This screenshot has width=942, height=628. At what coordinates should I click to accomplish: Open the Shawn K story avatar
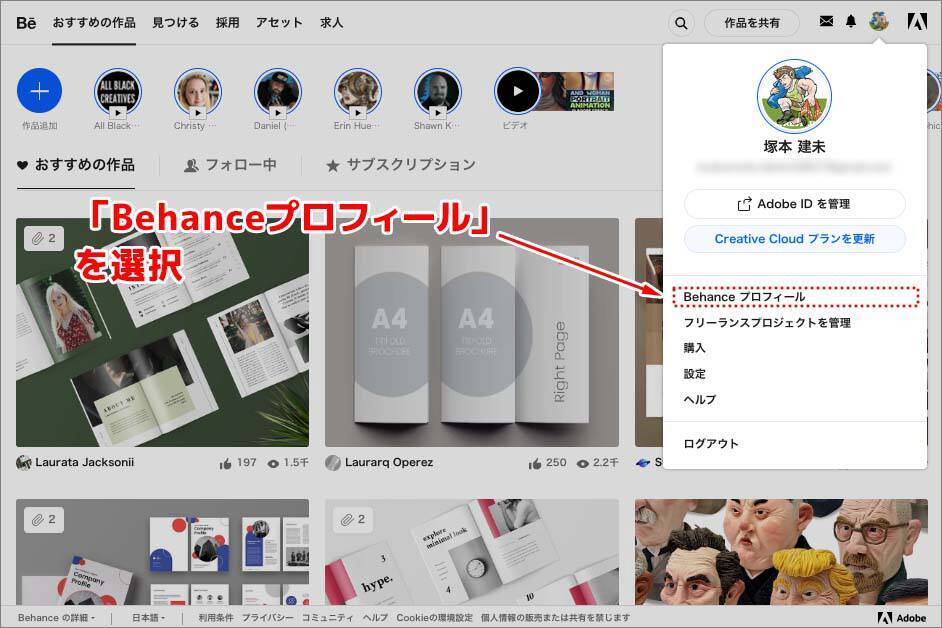click(x=437, y=92)
